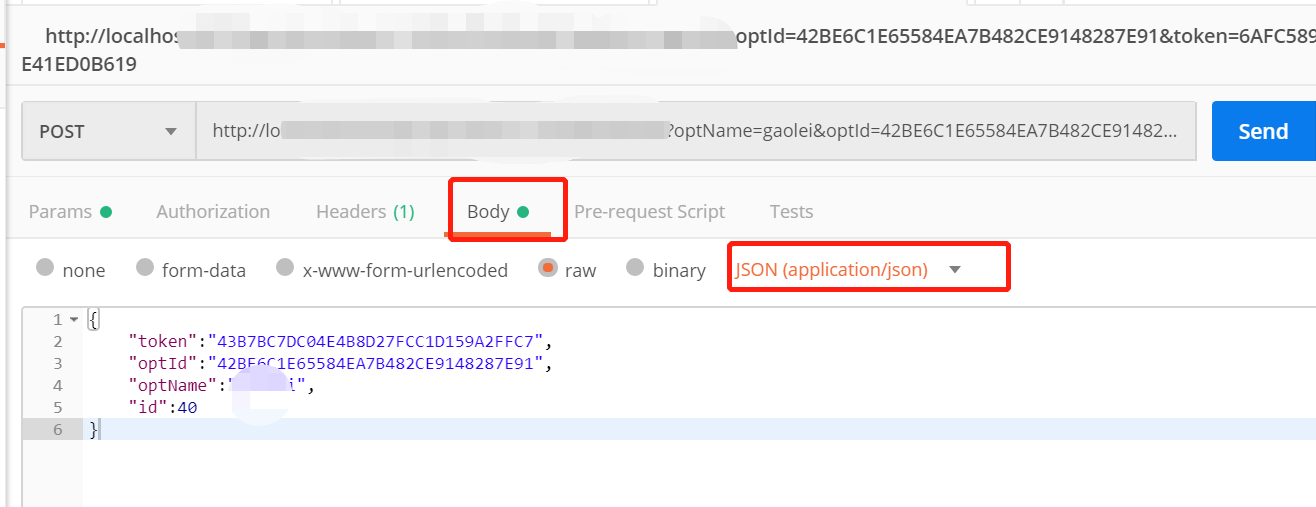1316x507 pixels.
Task: Click the "optName" key on line 4
Action: 174,385
